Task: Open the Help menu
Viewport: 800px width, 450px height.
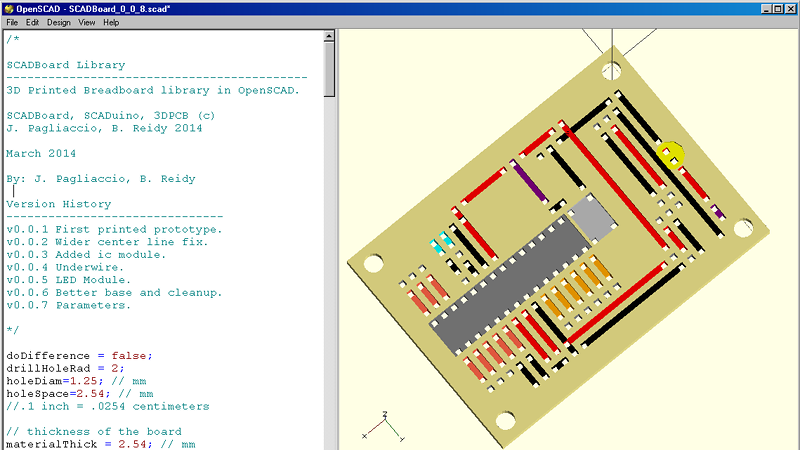Action: [111, 22]
